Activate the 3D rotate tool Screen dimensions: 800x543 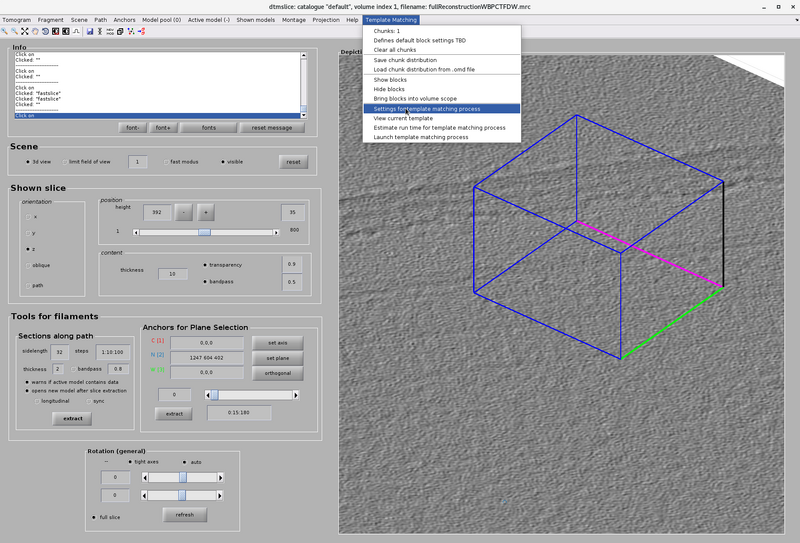[x=45, y=32]
